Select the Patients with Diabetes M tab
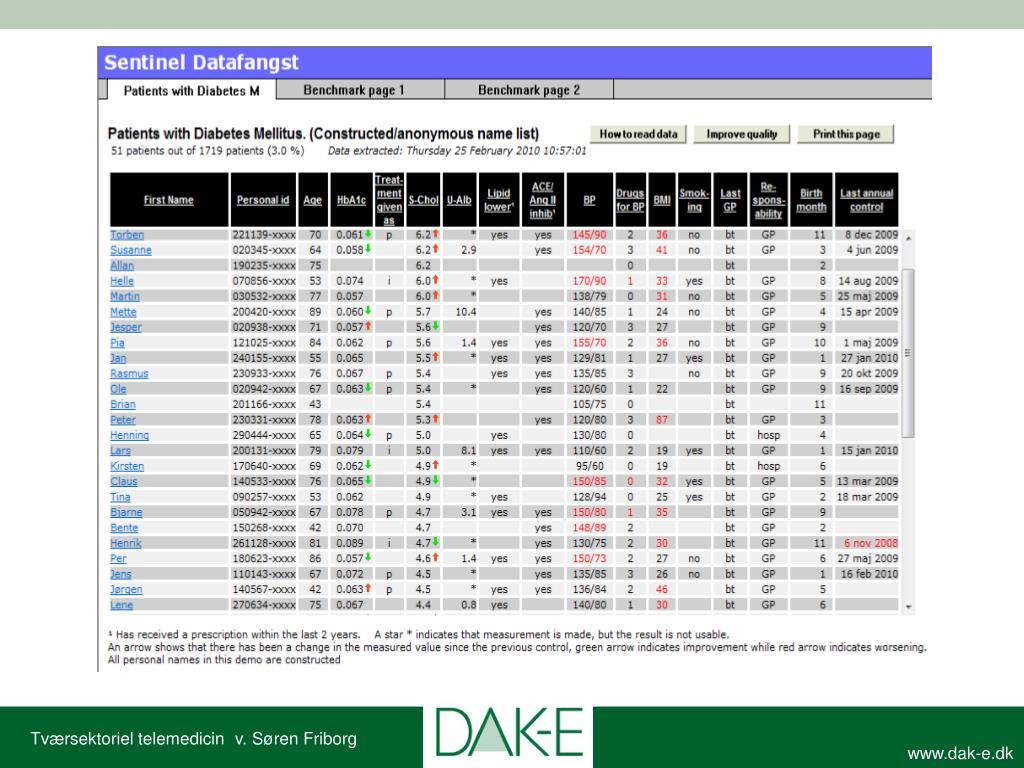The image size is (1024, 768). (191, 91)
